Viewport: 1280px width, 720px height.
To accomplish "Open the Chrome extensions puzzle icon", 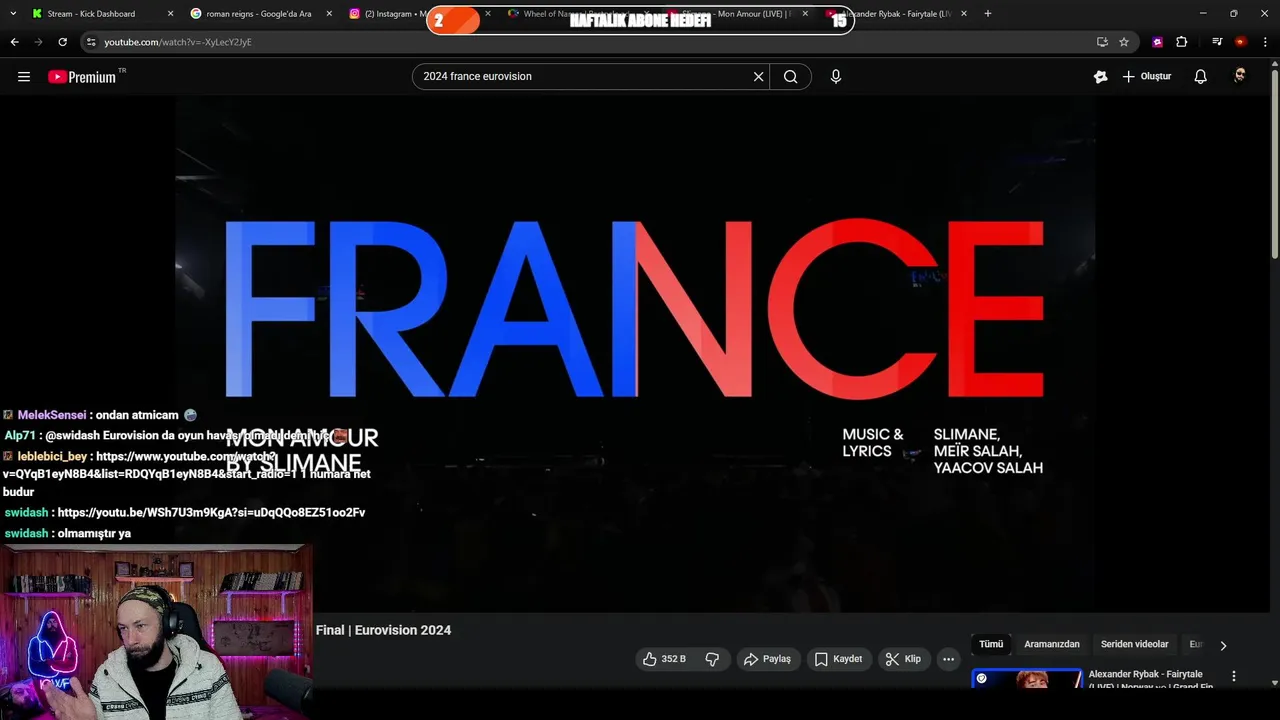I will click(x=1182, y=42).
